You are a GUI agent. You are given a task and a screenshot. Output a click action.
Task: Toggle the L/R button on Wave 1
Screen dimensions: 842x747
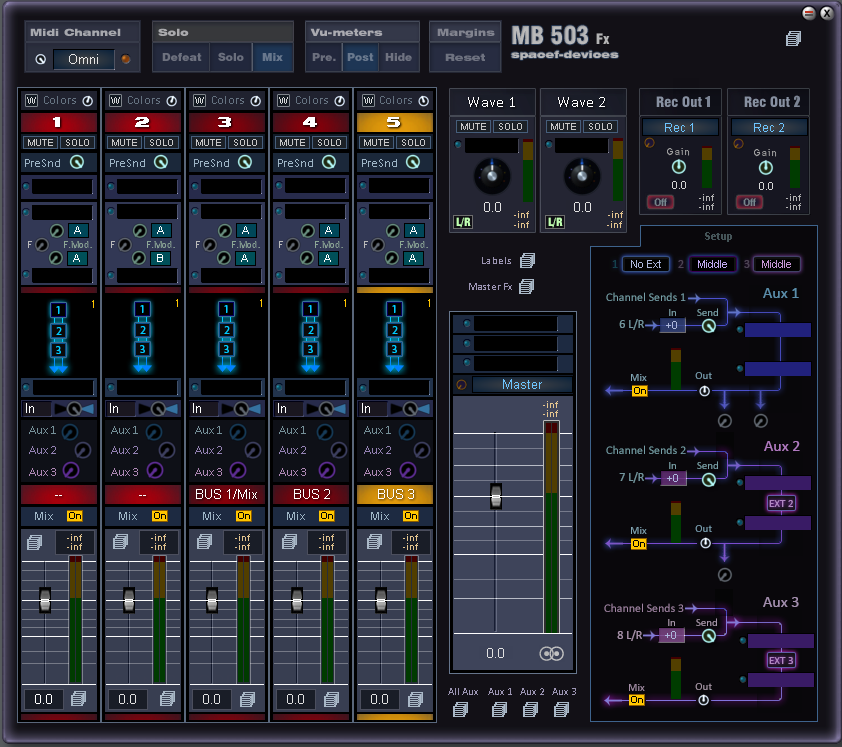pos(463,222)
